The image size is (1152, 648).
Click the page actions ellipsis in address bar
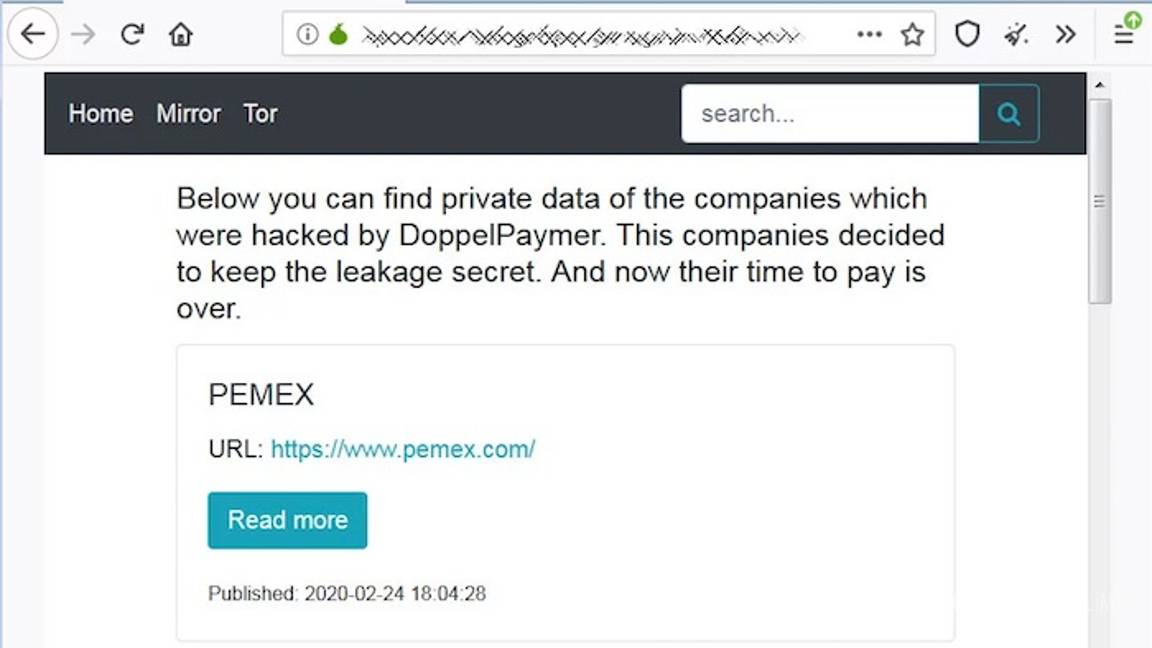[869, 33]
